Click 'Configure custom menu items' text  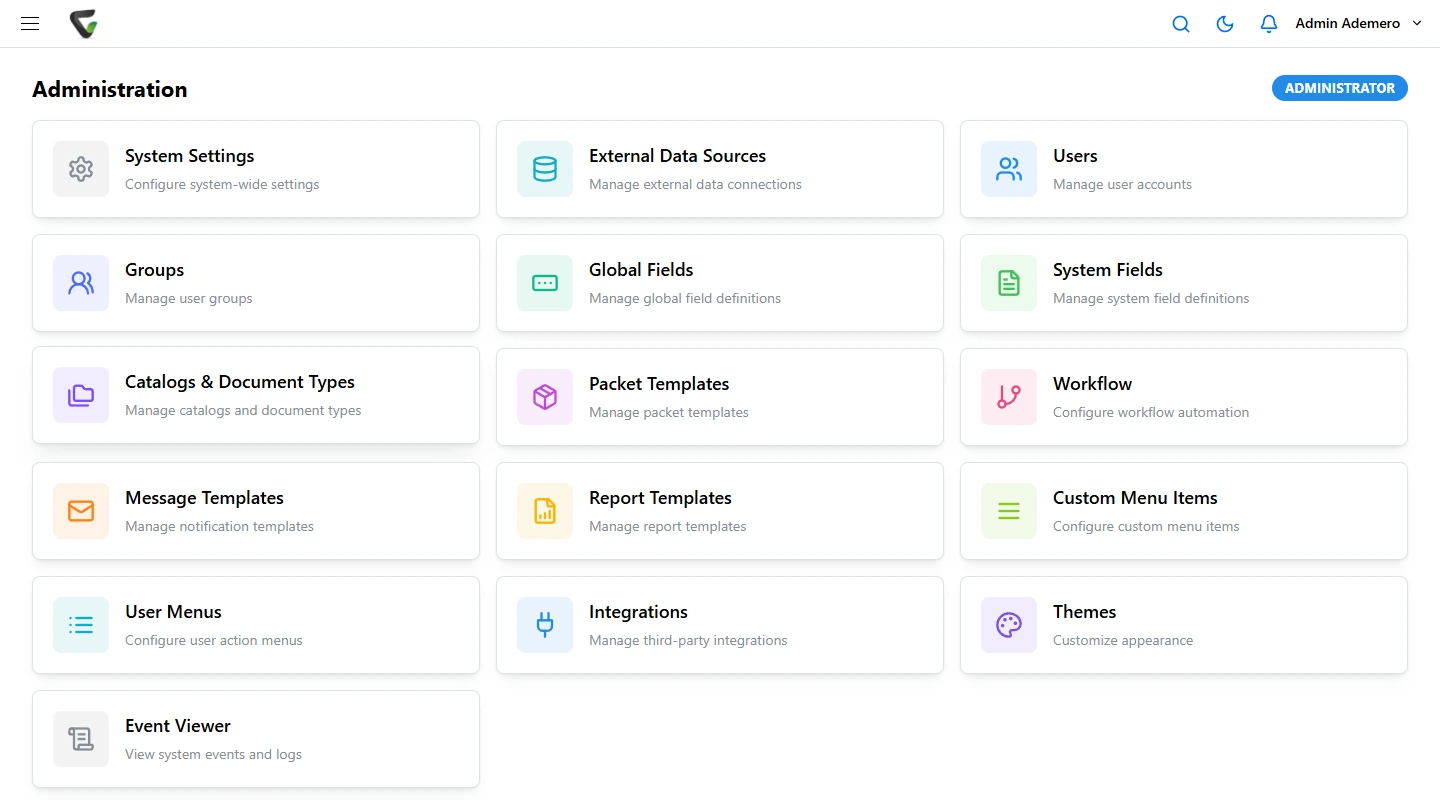1146,526
